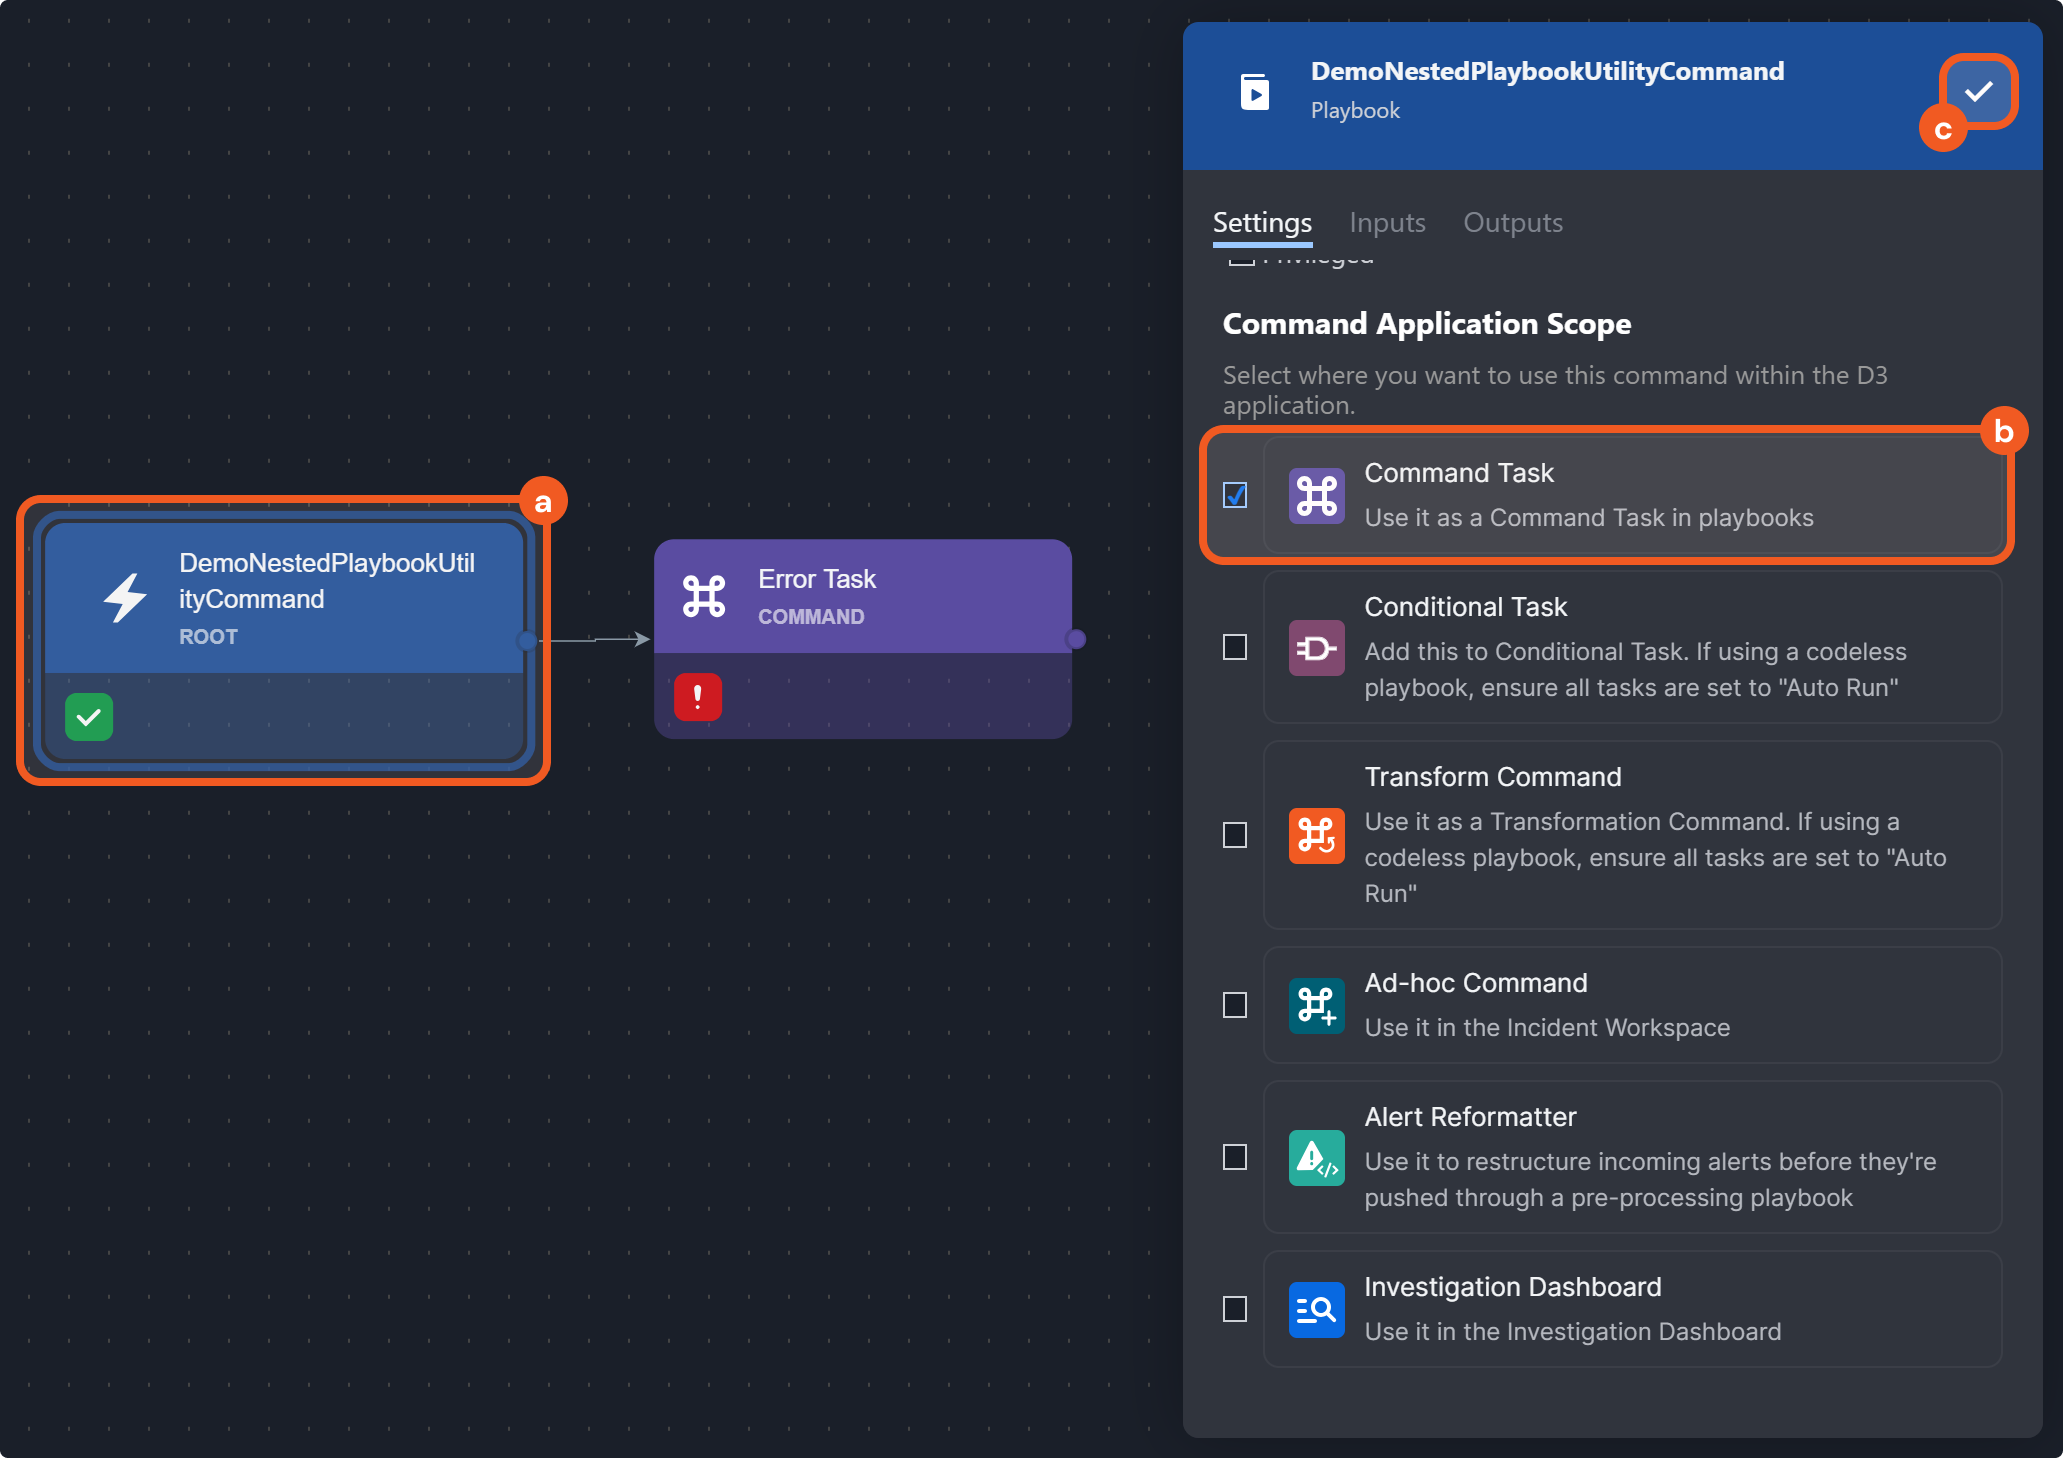Click the Conditional Task gate icon
This screenshot has width=2063, height=1458.
click(1316, 648)
